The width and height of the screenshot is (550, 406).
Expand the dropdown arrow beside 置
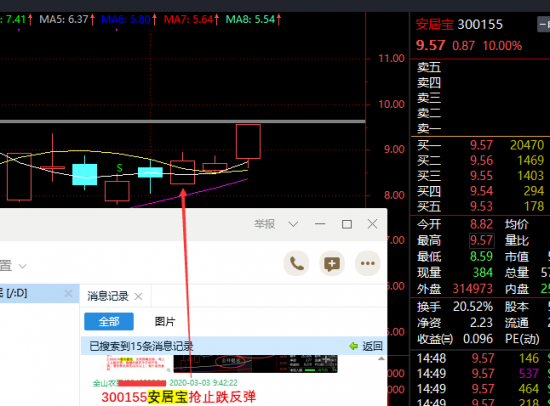click(x=22, y=266)
